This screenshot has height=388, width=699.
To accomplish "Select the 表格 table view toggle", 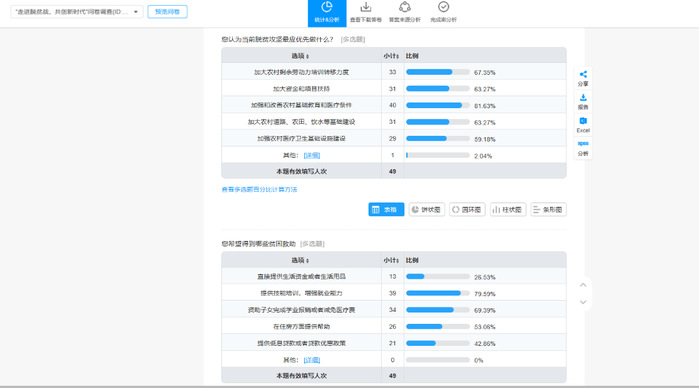I will click(386, 210).
